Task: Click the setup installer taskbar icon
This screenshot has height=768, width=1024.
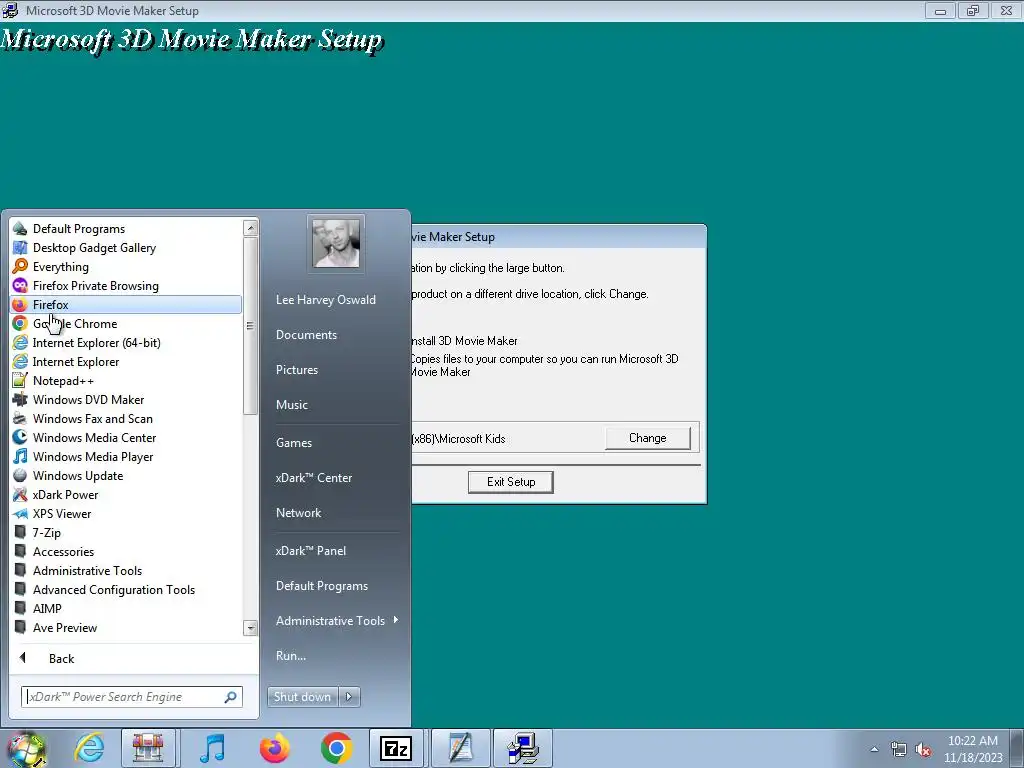Action: pos(522,748)
